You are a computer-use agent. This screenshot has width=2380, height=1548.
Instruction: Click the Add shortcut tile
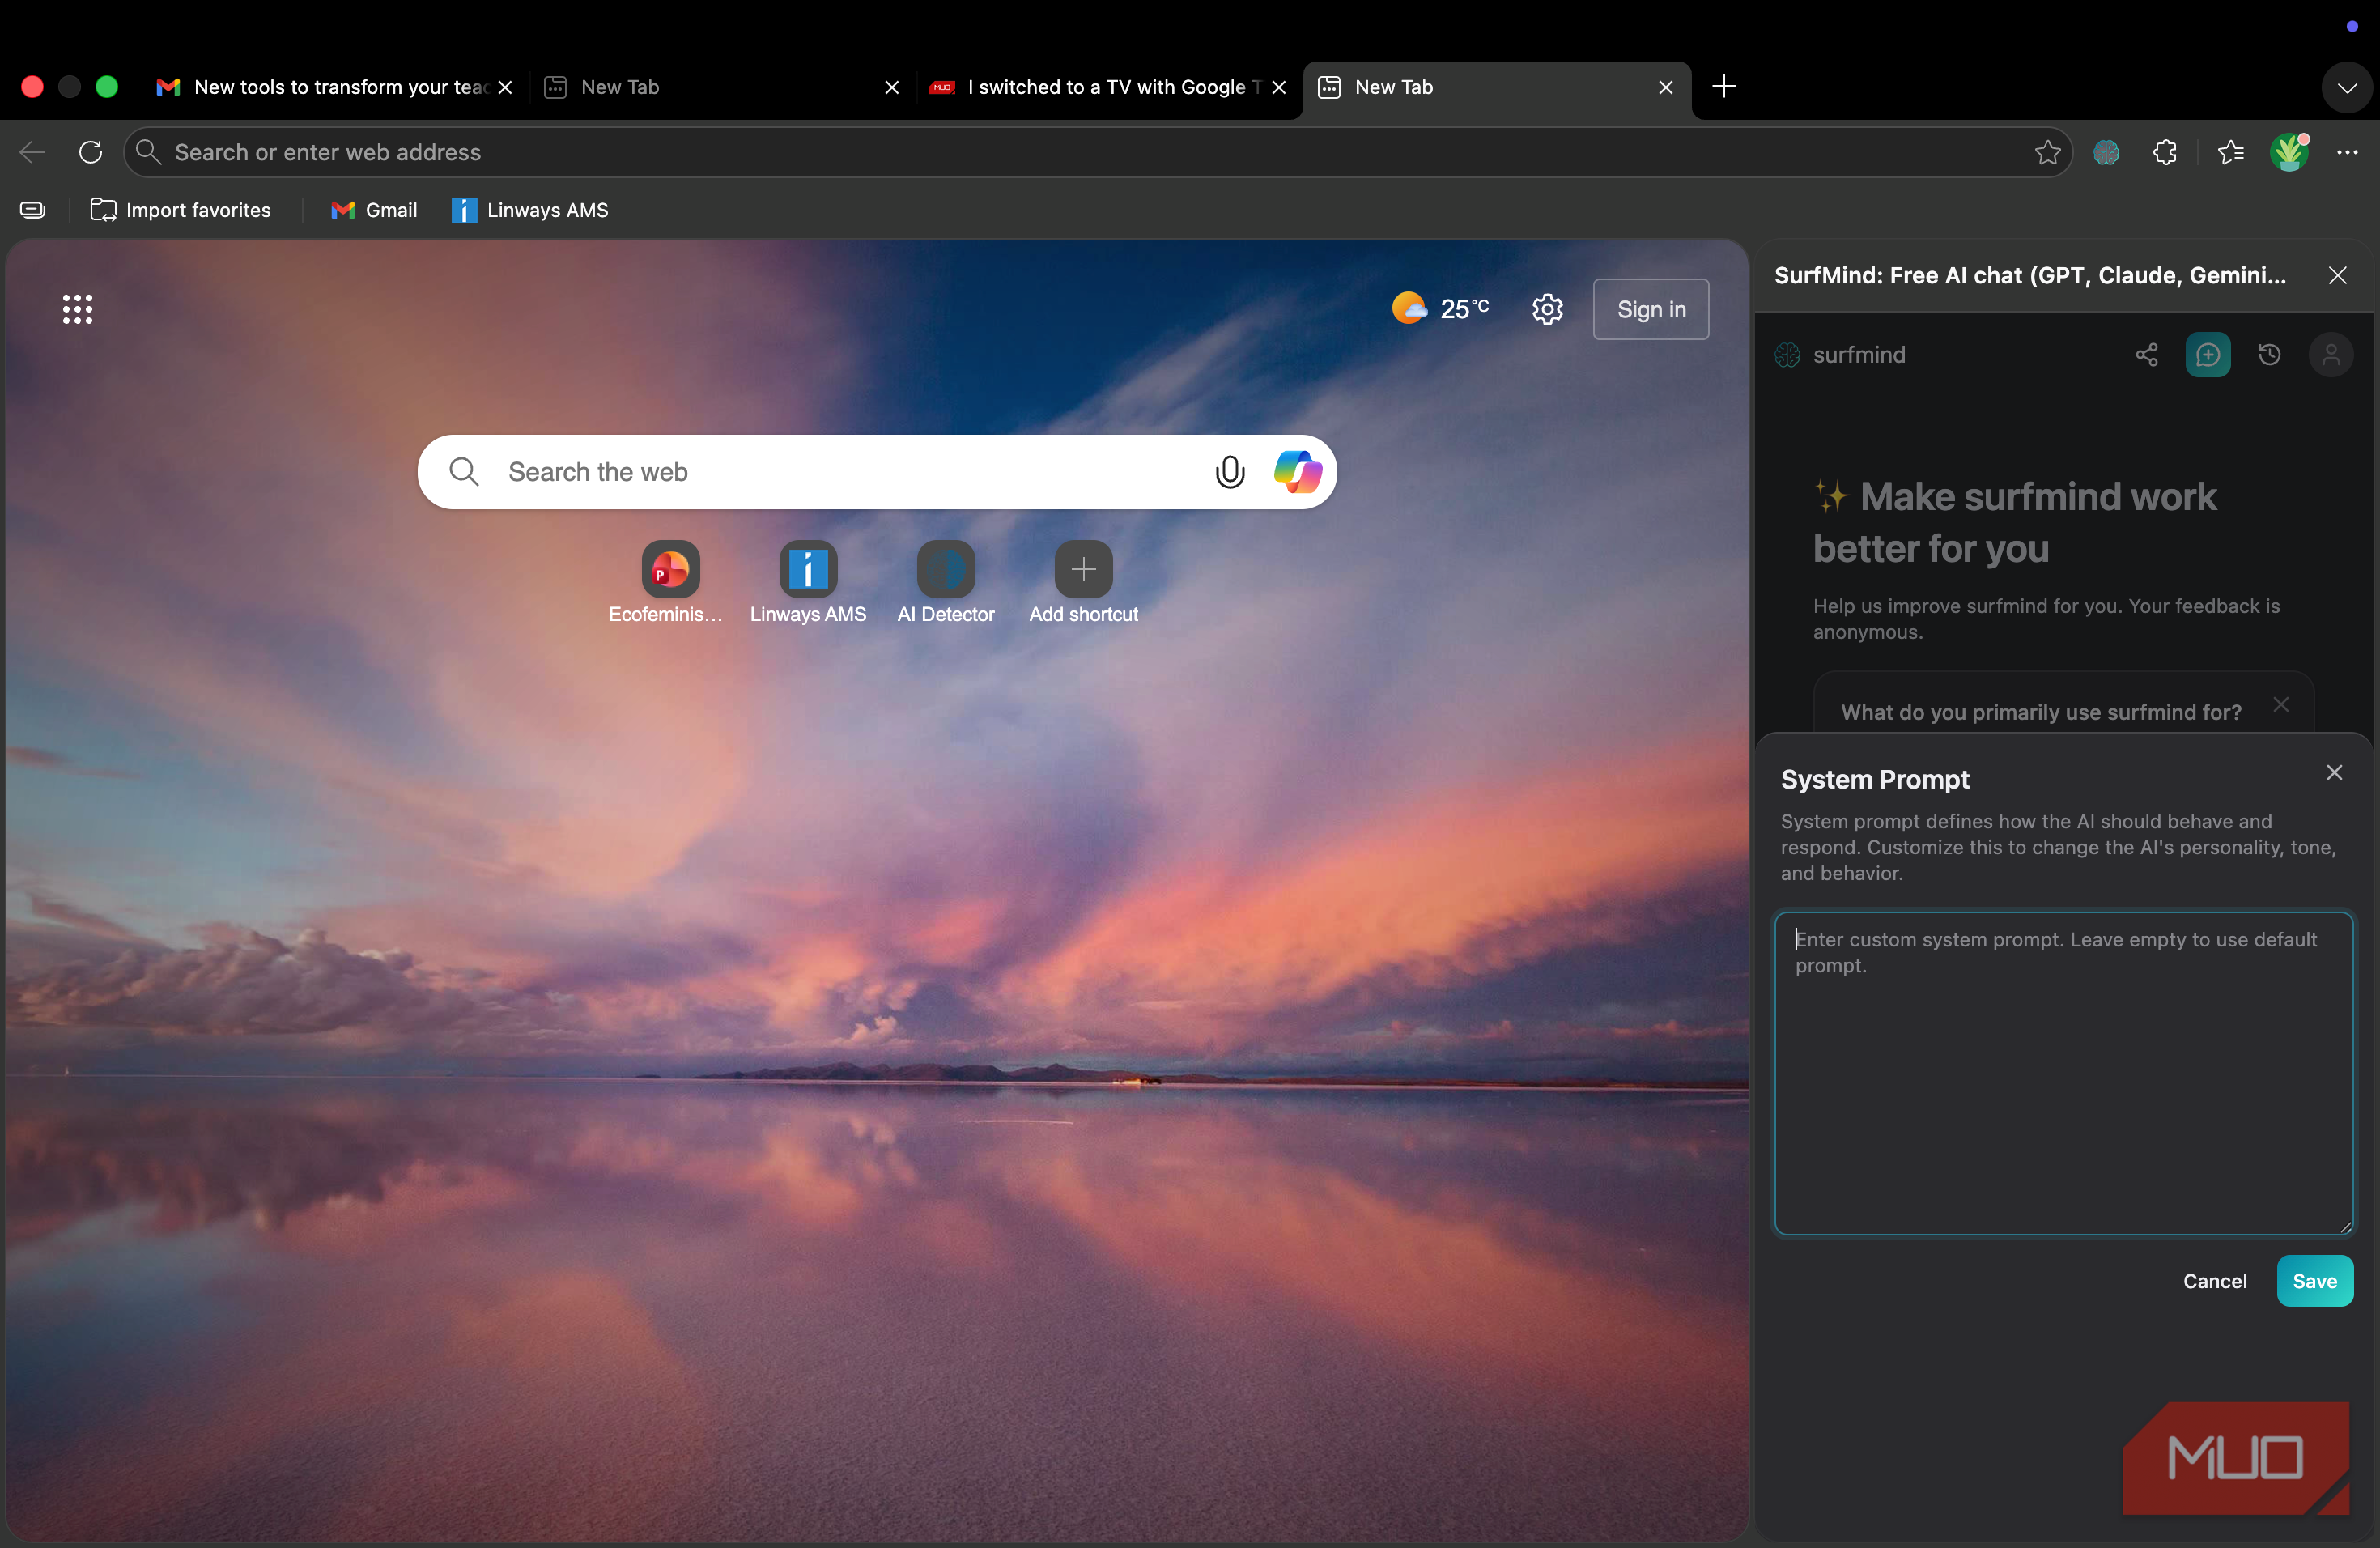pyautogui.click(x=1083, y=582)
